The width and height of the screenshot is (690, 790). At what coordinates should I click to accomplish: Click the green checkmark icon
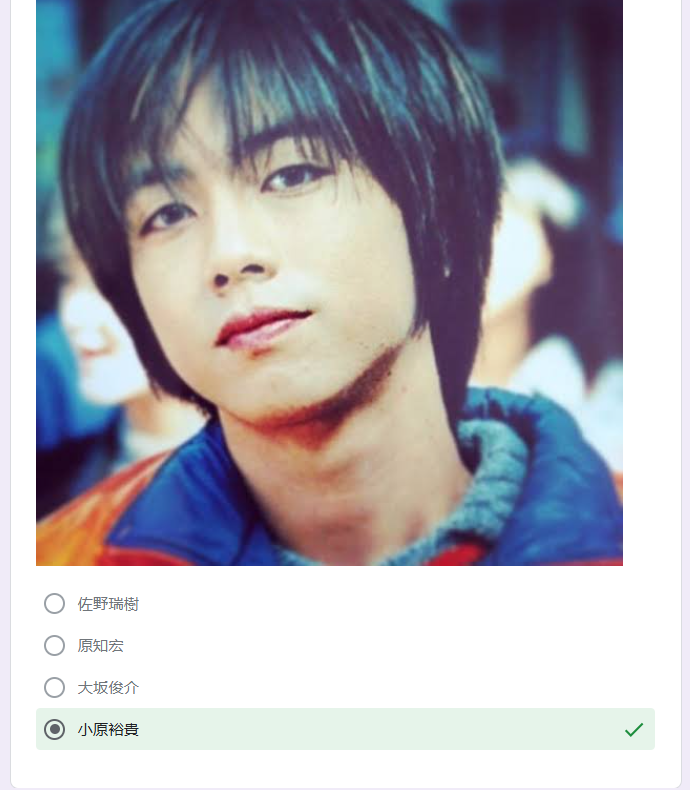(x=634, y=730)
